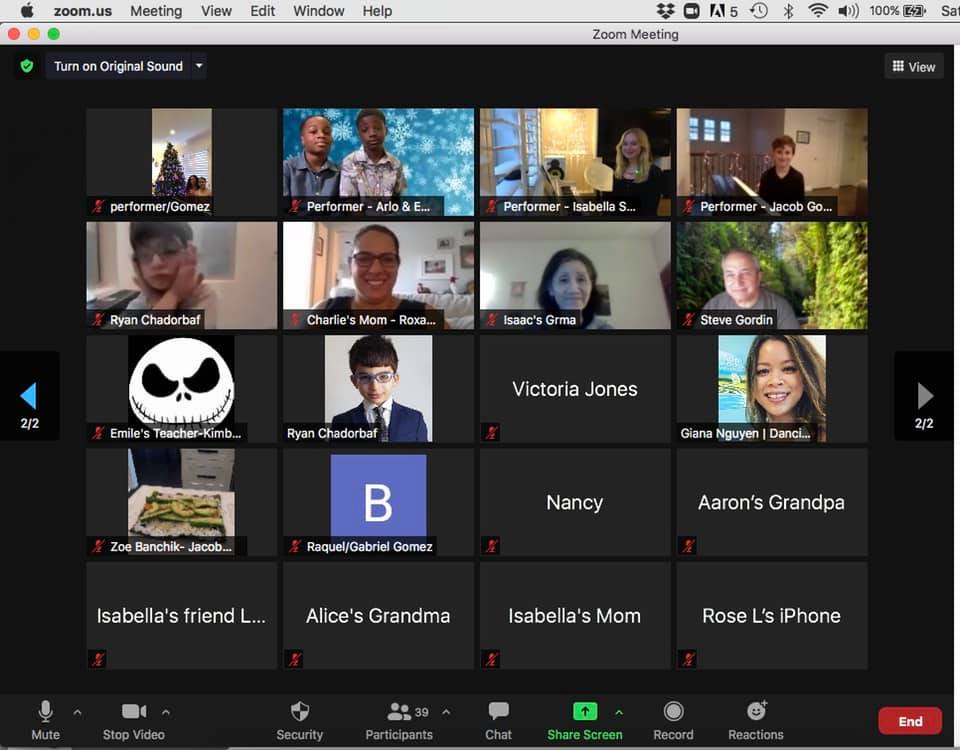Viewport: 960px width, 750px height.
Task: Select Steve Gordin's video tile
Action: tap(772, 275)
